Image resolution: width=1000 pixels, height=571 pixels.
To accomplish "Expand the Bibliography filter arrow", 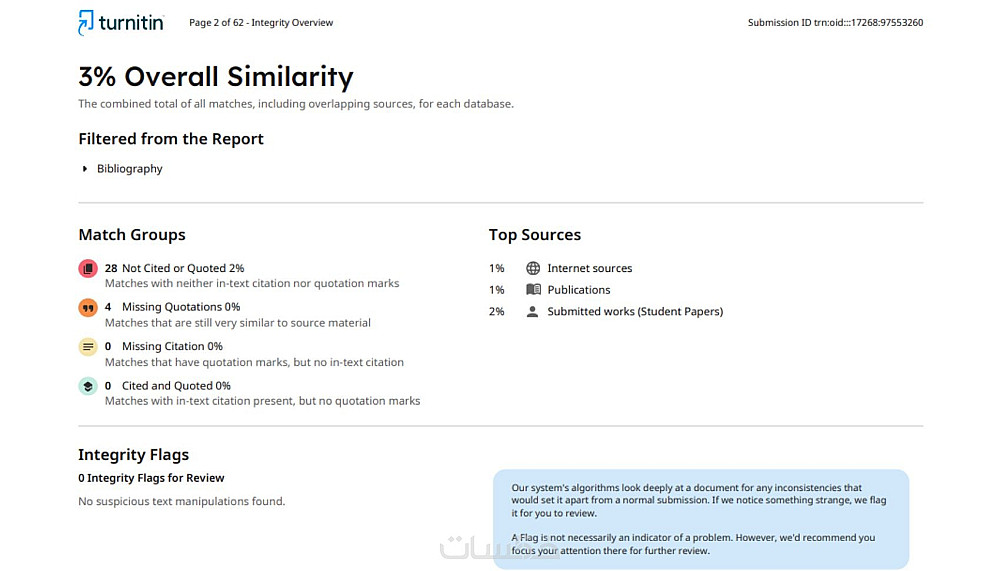I will [x=85, y=169].
